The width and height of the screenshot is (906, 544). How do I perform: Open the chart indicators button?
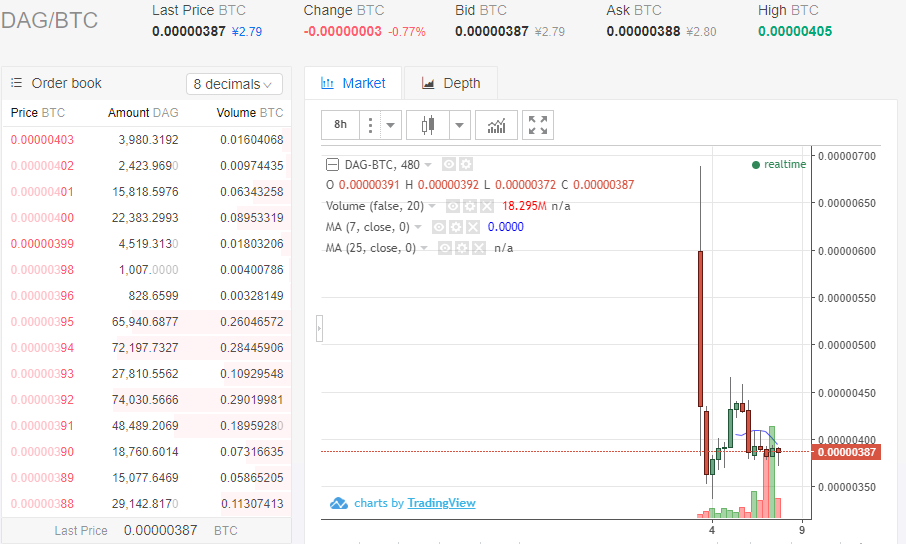(496, 125)
